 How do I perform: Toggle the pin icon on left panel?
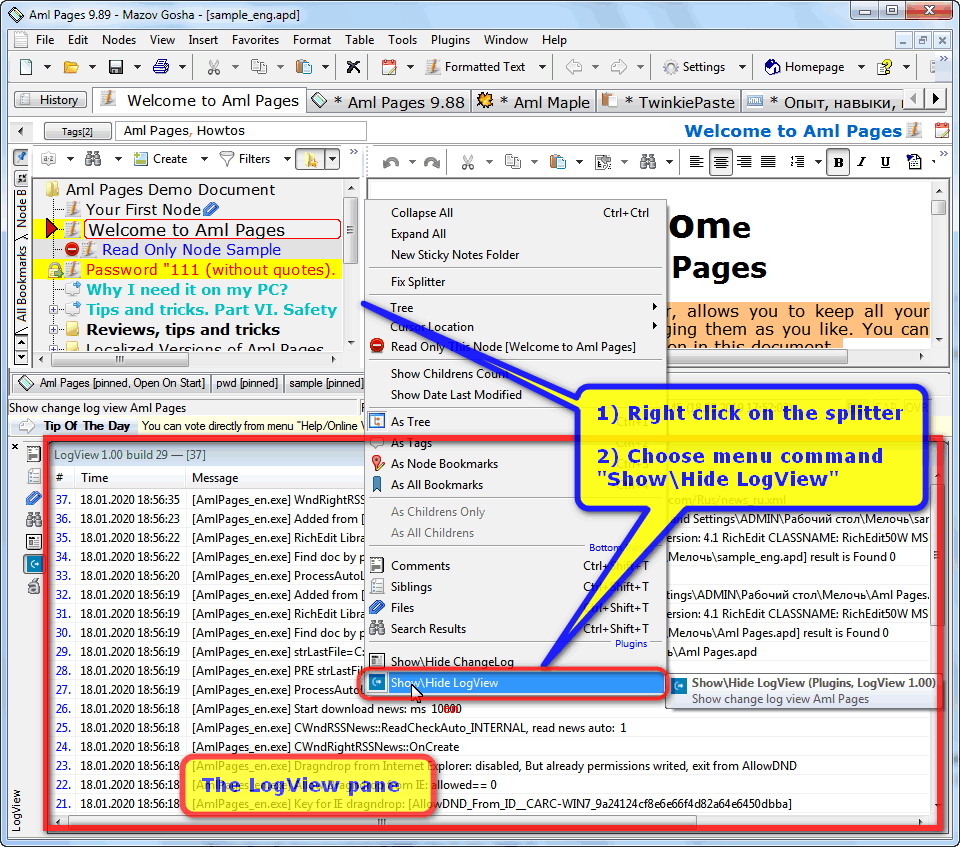(21, 157)
